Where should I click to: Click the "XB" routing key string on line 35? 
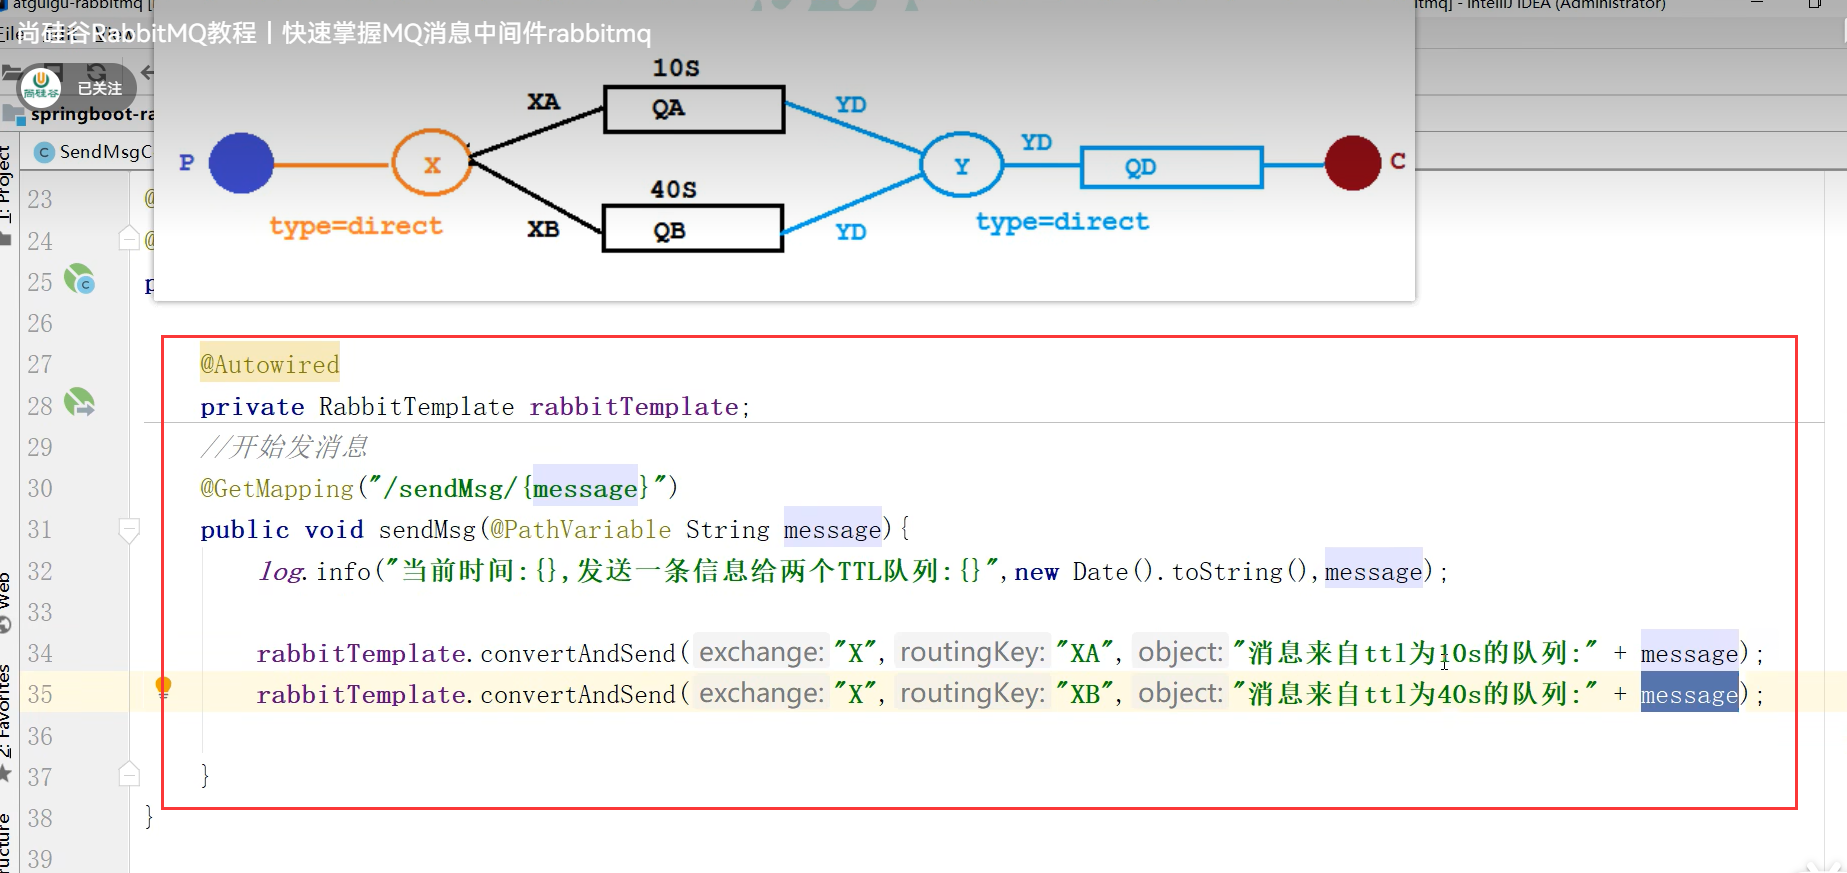coord(1085,695)
